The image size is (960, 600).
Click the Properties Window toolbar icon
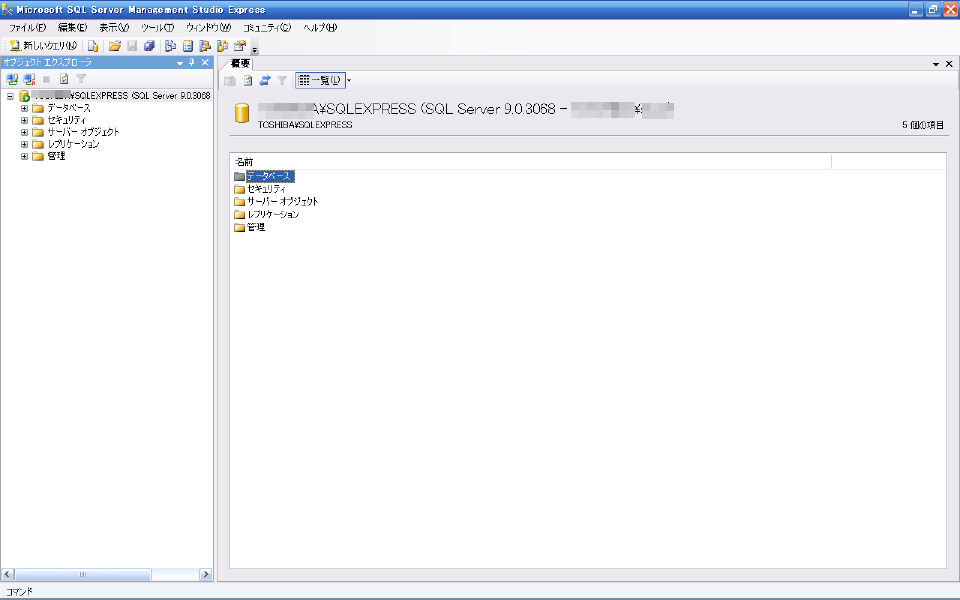(x=239, y=46)
